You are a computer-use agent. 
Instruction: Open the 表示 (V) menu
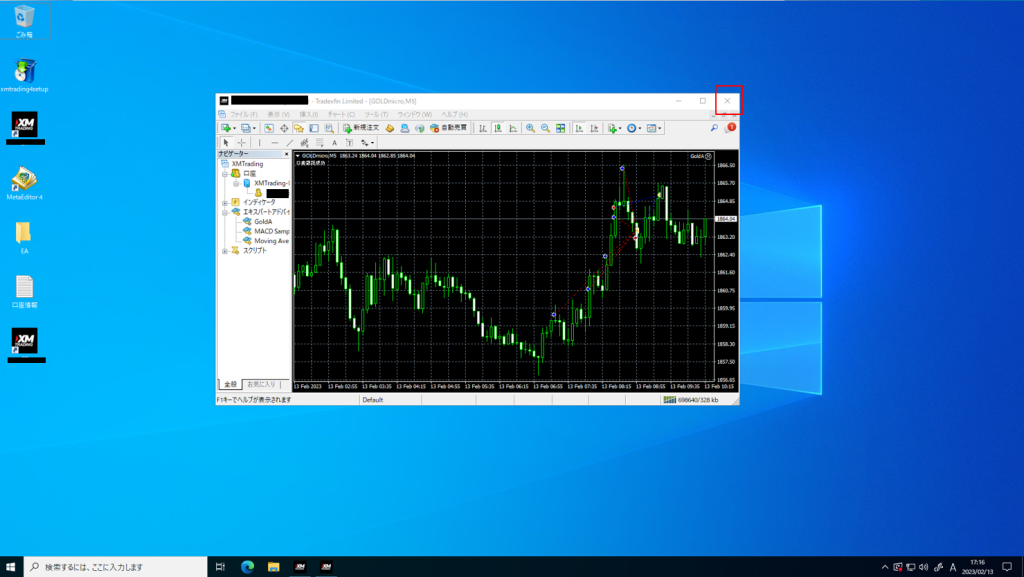[278, 115]
